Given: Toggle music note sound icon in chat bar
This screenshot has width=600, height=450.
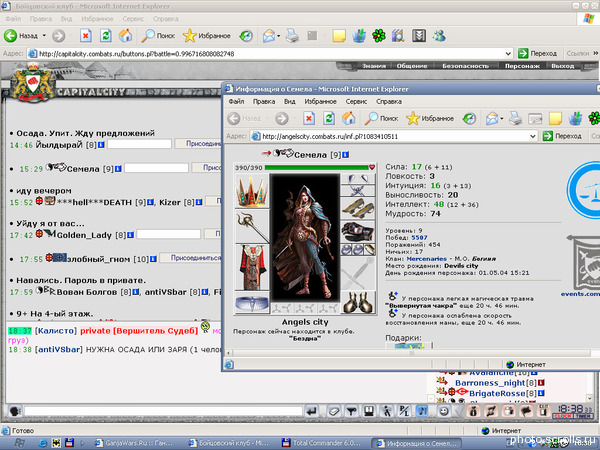Looking at the screenshot, I should (x=422, y=411).
